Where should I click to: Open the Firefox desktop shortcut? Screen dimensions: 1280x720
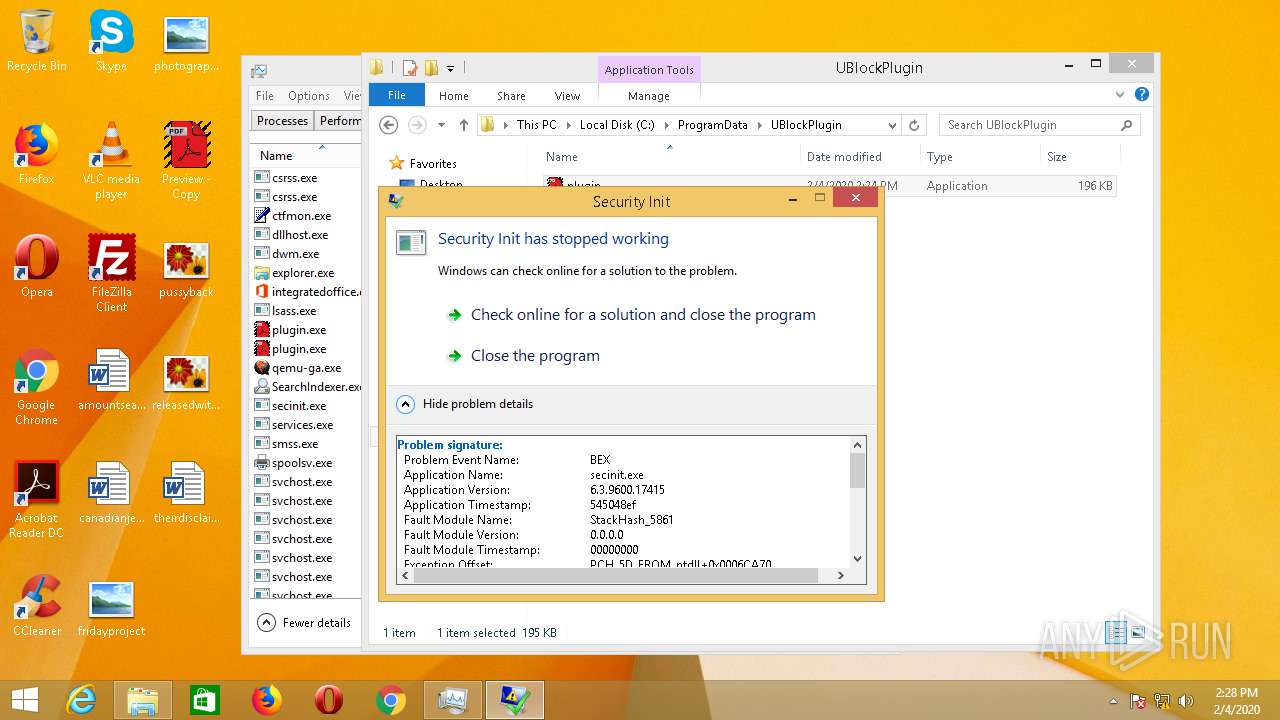click(36, 153)
